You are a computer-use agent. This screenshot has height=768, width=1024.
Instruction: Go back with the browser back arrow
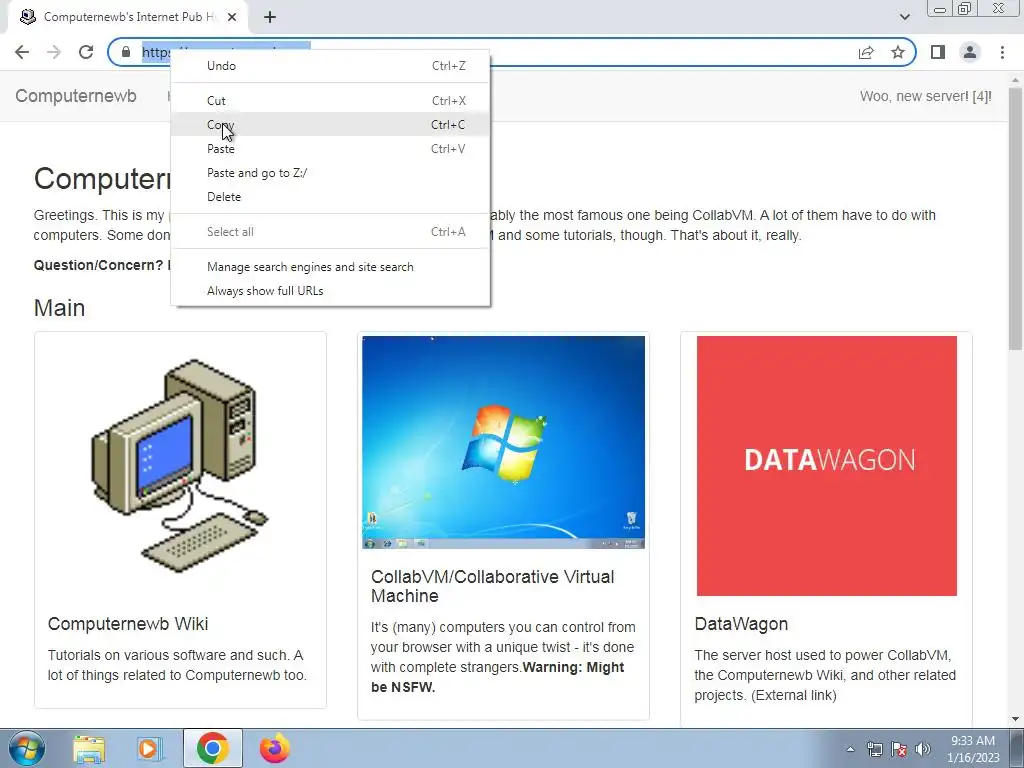pos(22,52)
